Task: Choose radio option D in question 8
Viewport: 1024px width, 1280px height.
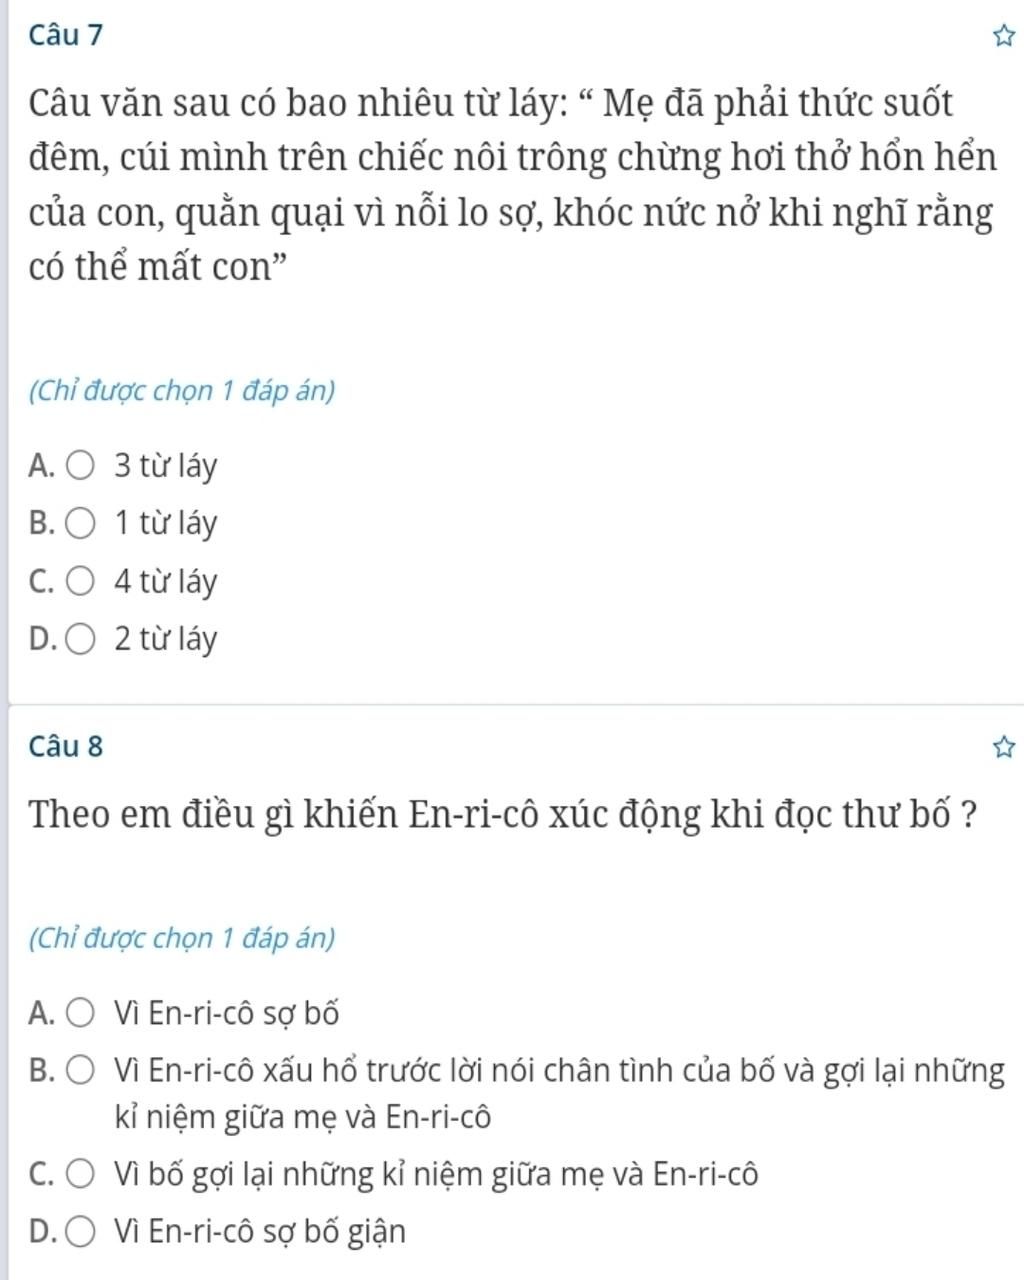Action: click(x=81, y=1231)
